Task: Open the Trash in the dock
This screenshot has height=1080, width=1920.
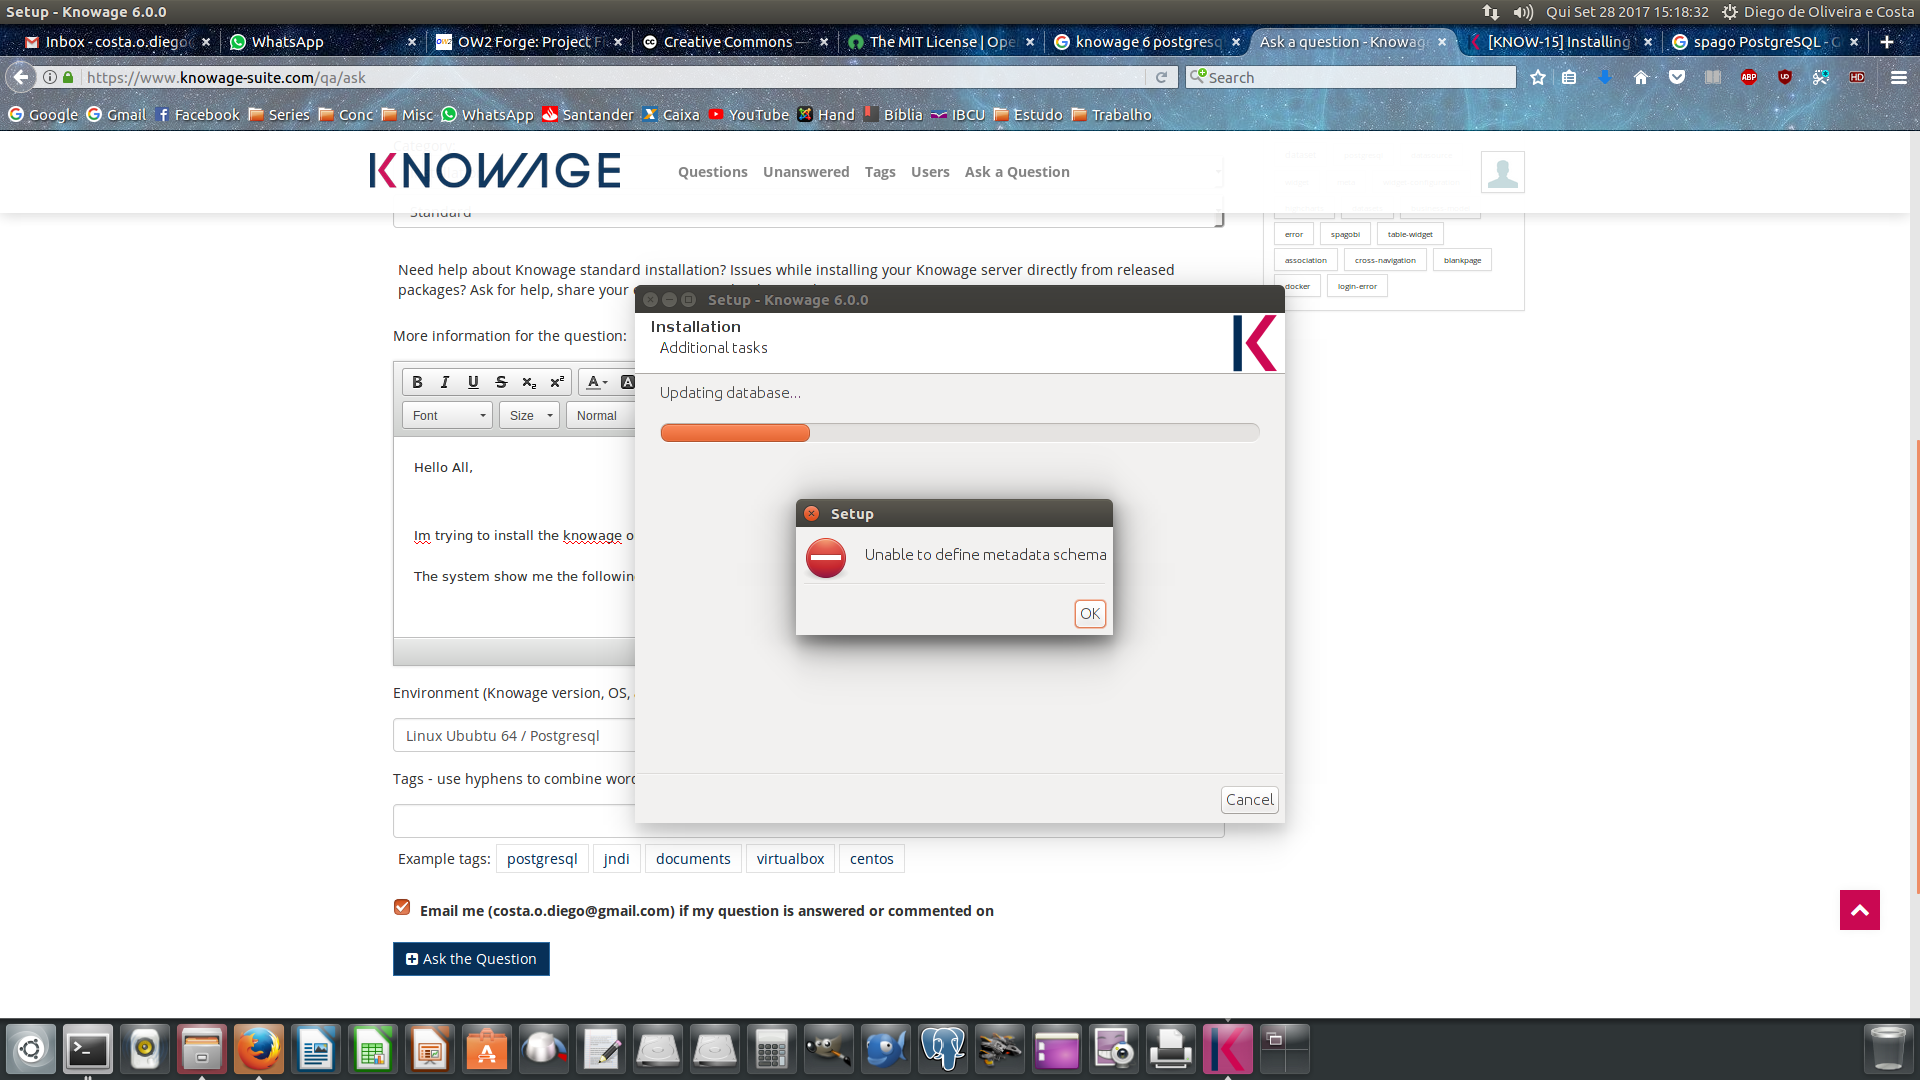Action: 1888,1050
